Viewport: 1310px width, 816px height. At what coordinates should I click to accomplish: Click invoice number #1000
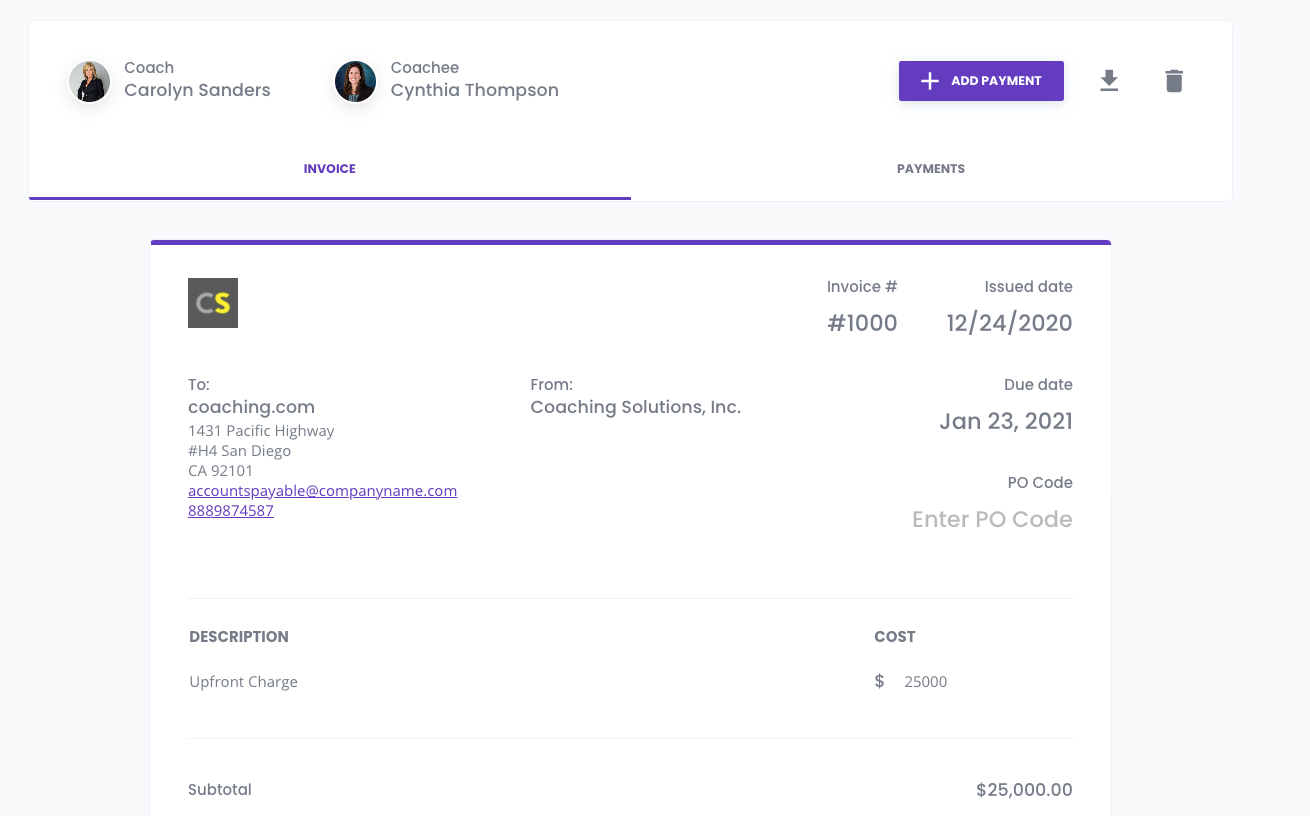[x=862, y=323]
